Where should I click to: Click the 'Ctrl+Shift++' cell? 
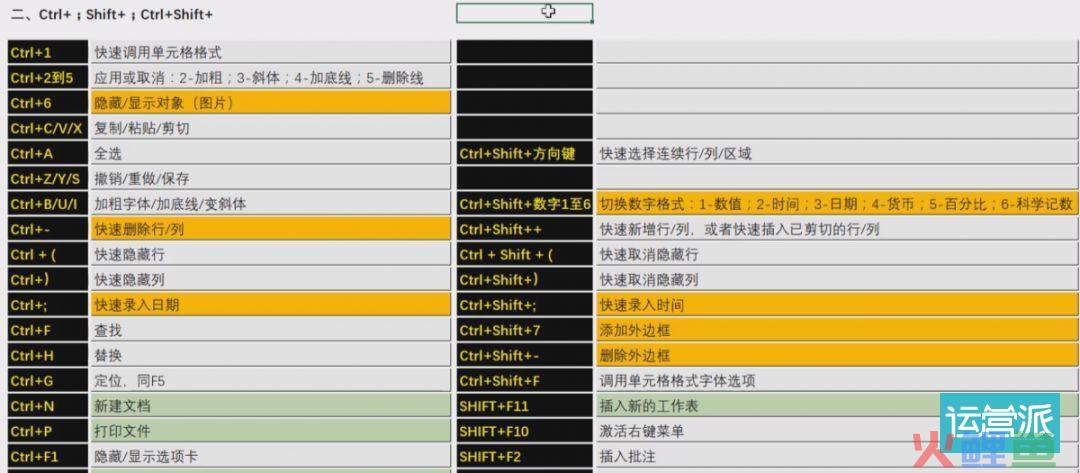point(524,229)
